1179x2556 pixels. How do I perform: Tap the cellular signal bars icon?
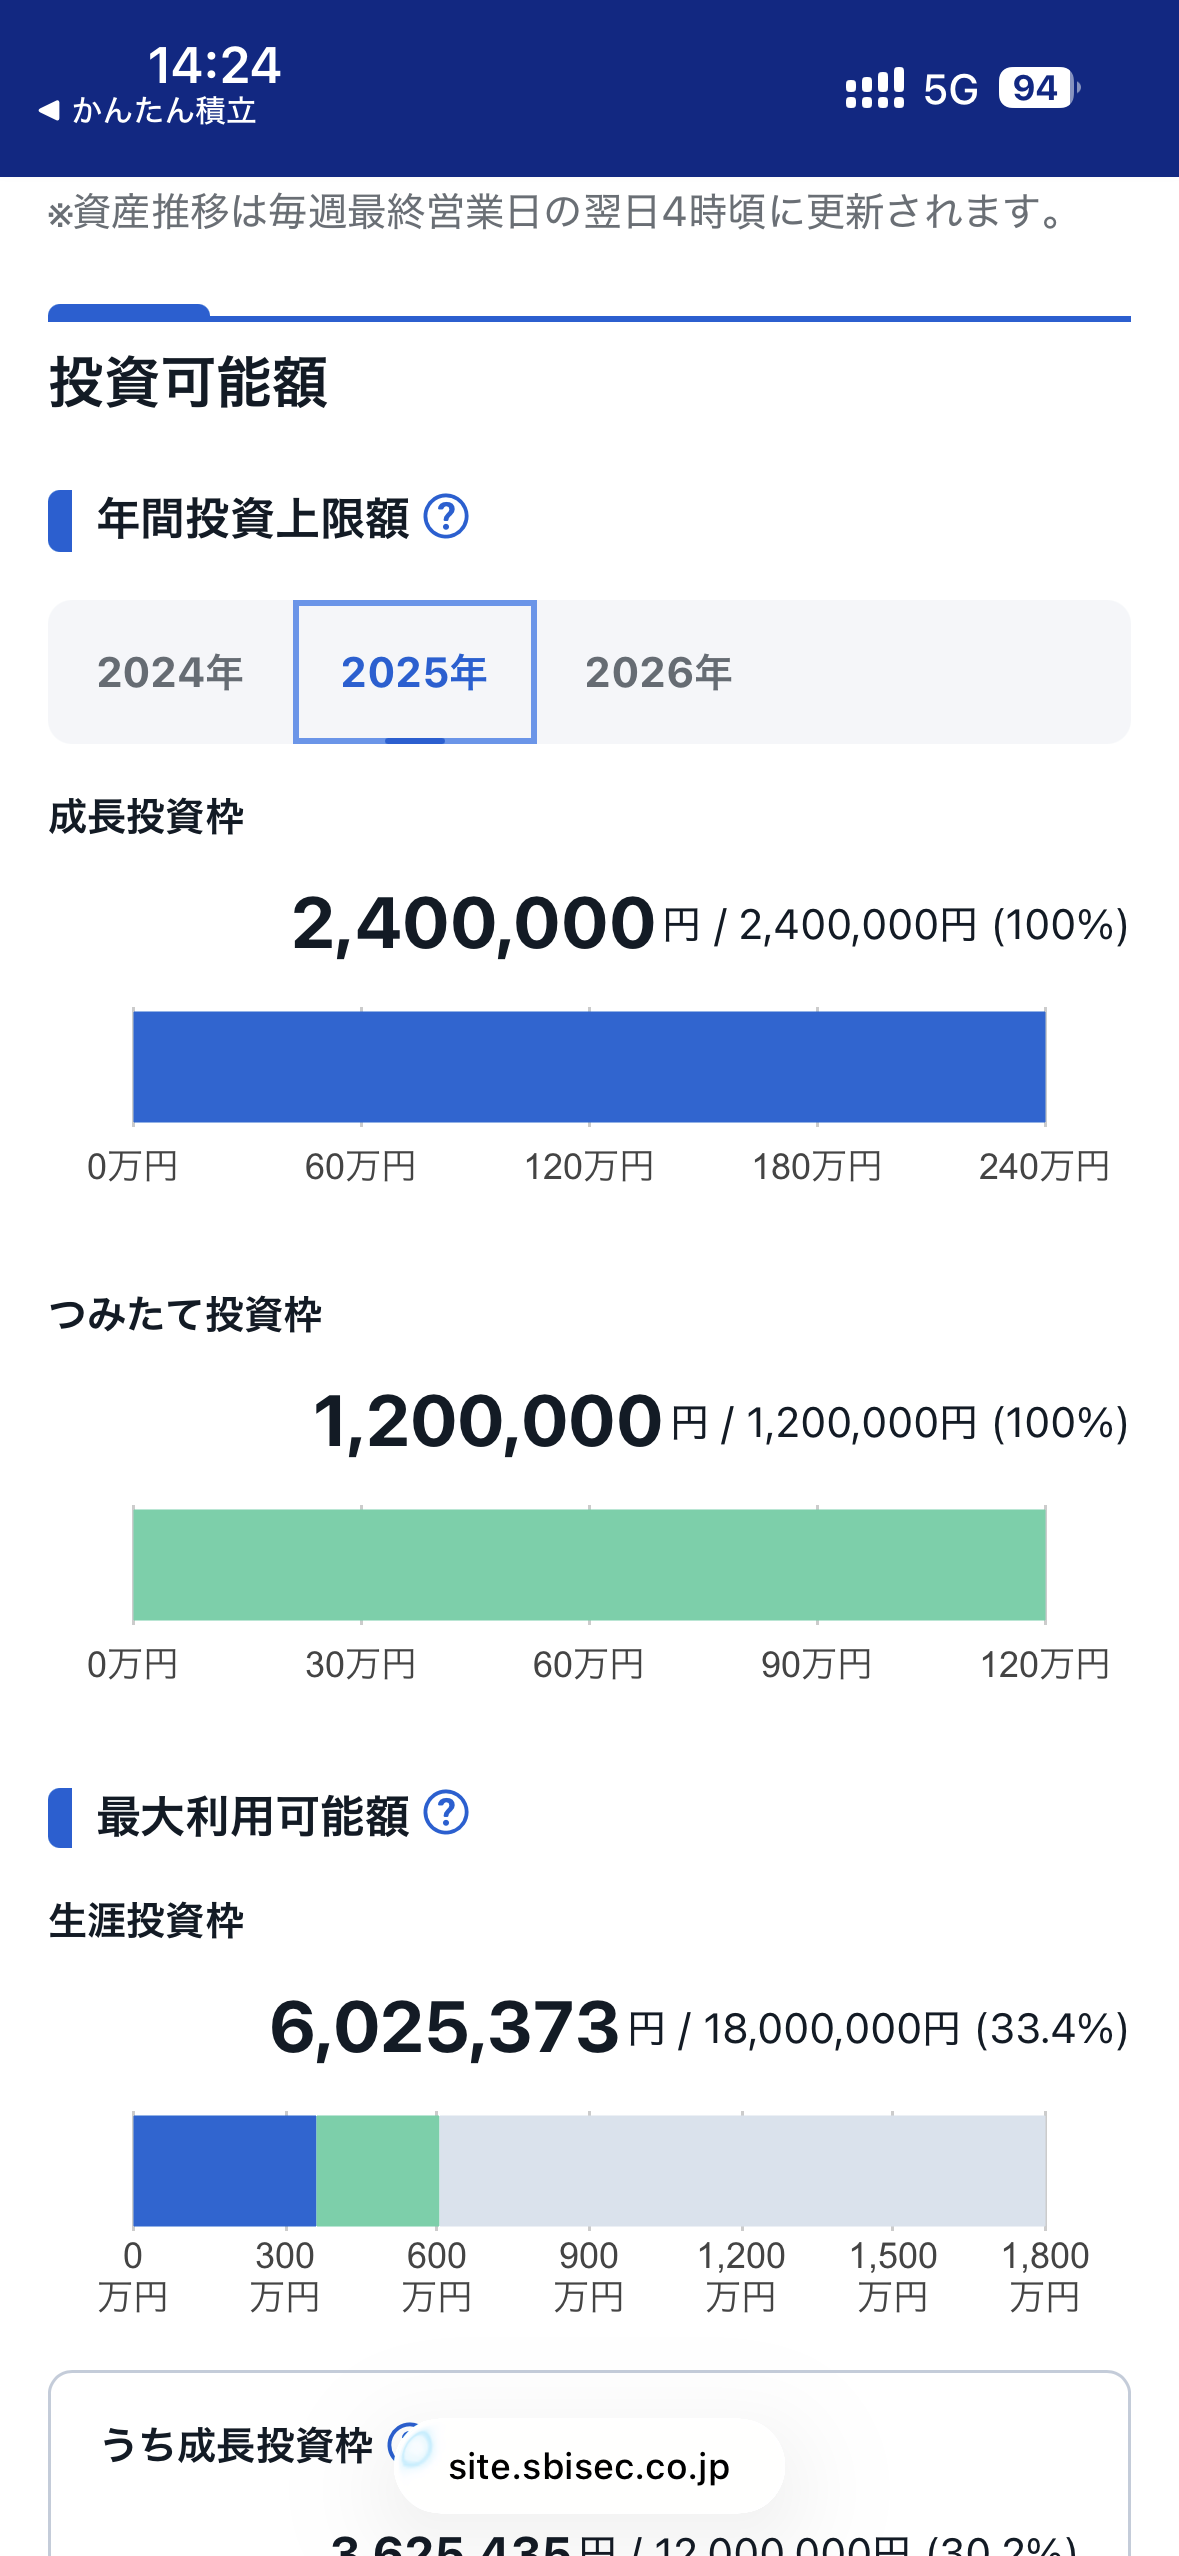pyautogui.click(x=874, y=88)
